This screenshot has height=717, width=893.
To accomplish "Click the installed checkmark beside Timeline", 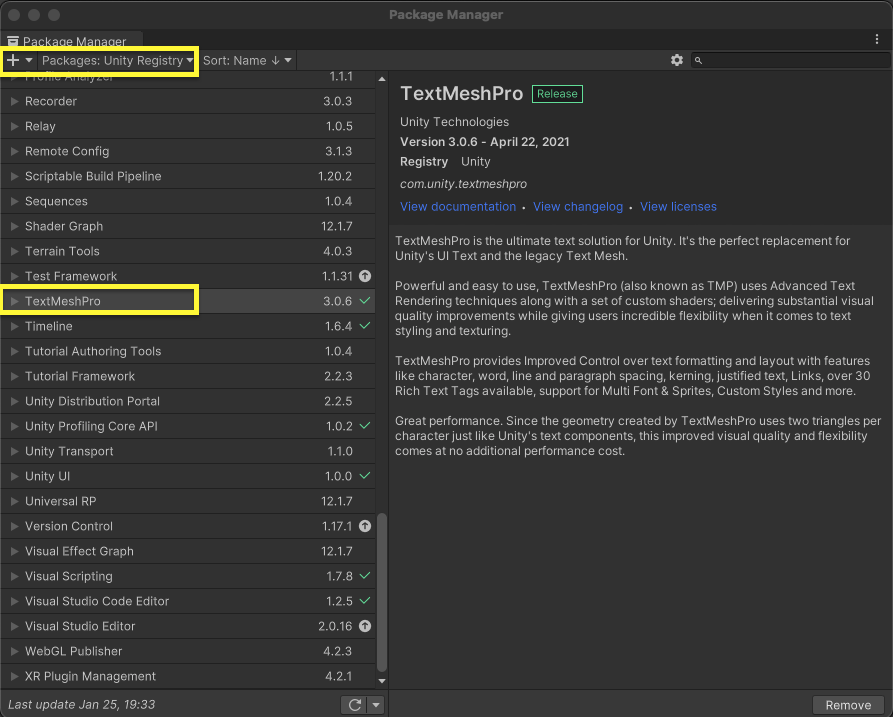I will [x=364, y=326].
